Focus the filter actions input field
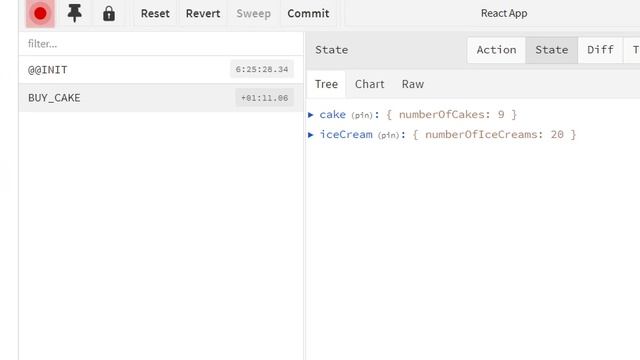The image size is (640, 360). point(161,44)
